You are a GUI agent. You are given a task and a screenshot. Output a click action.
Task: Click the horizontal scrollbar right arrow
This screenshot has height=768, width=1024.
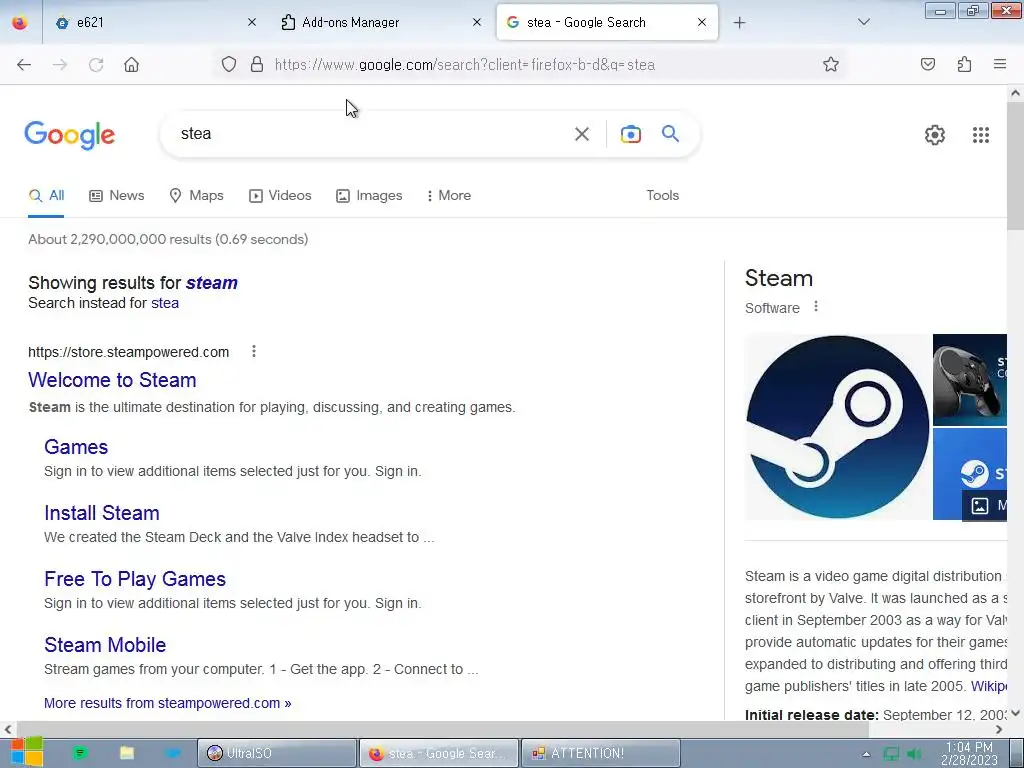tap(999, 729)
